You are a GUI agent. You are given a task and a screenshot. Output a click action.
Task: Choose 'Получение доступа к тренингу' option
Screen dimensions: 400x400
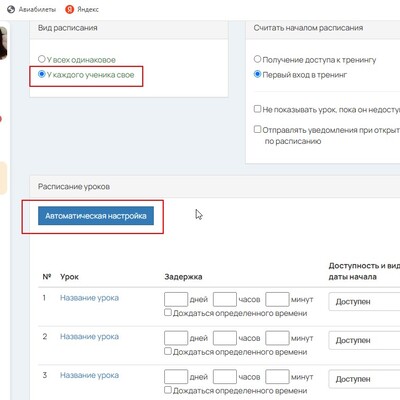[x=257, y=59]
